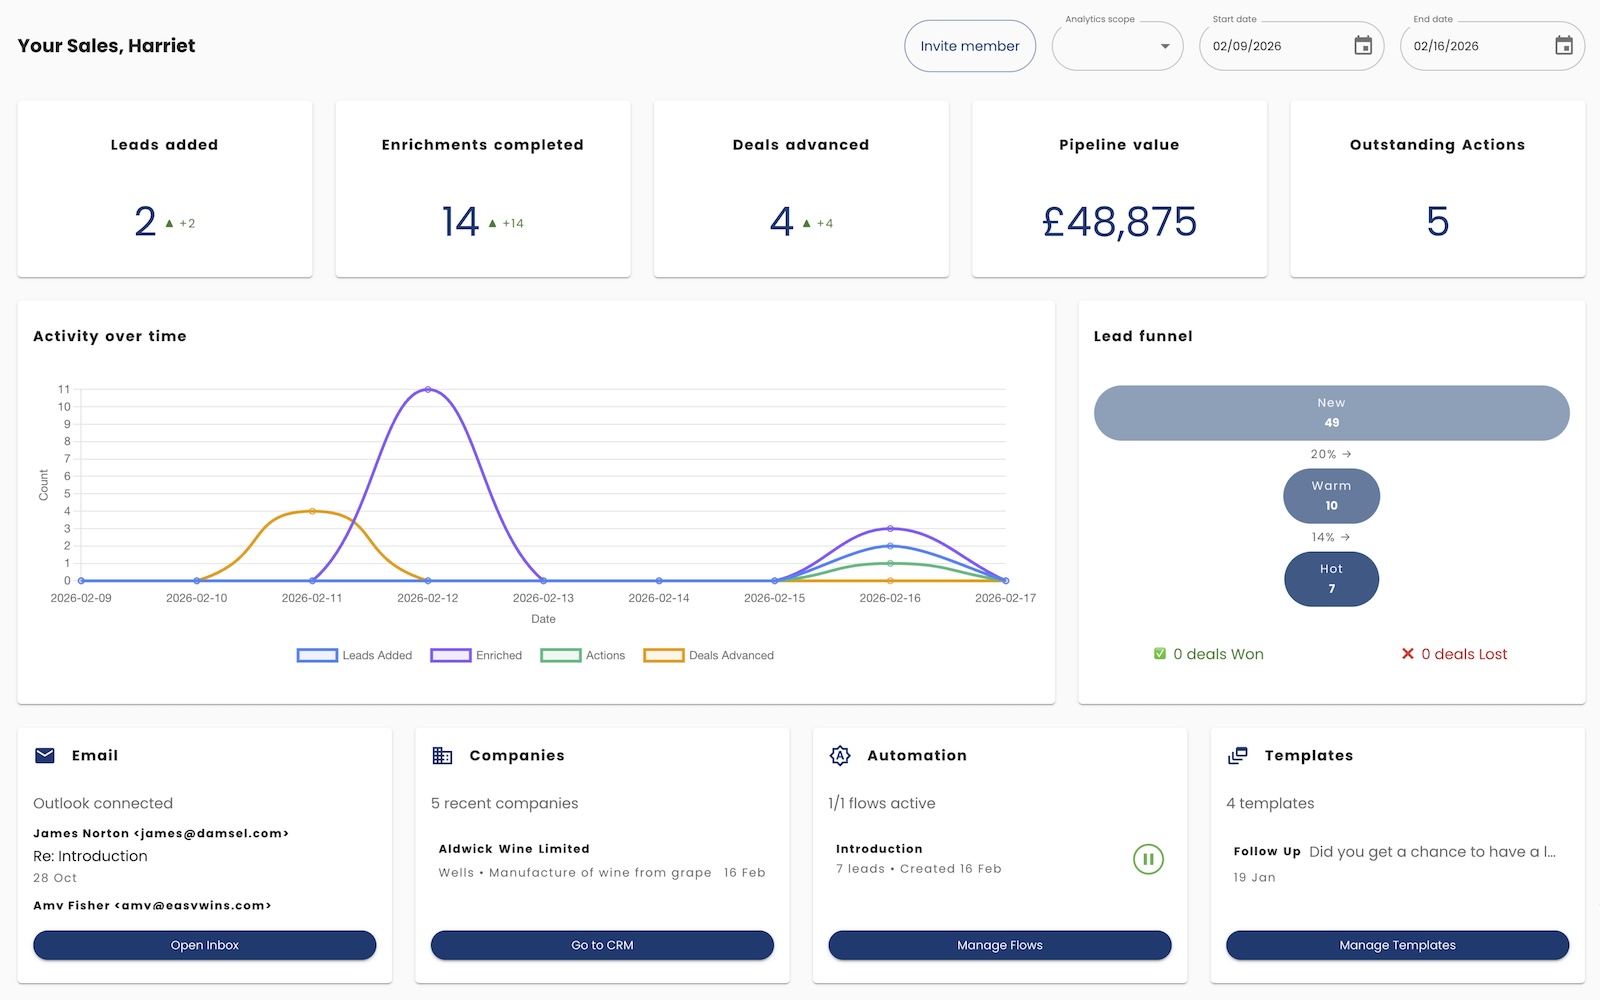The width and height of the screenshot is (1600, 1000).
Task: Open the Pipeline value £48,875 card
Action: tap(1120, 189)
